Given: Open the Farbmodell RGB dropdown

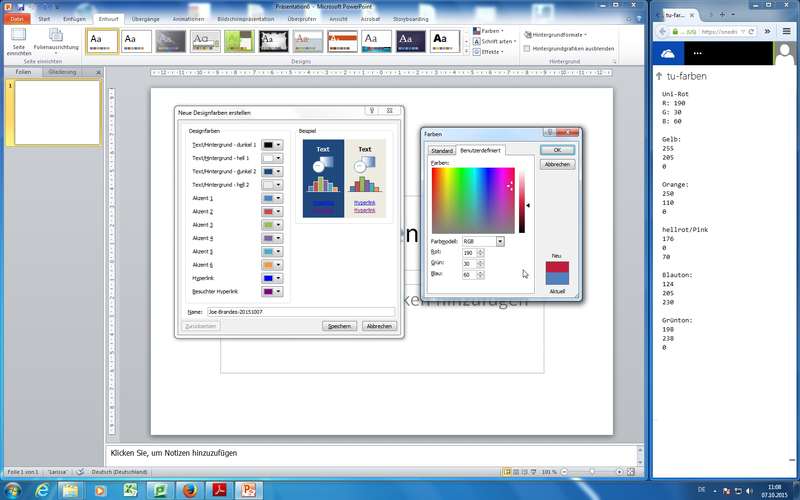Looking at the screenshot, I should pos(500,241).
